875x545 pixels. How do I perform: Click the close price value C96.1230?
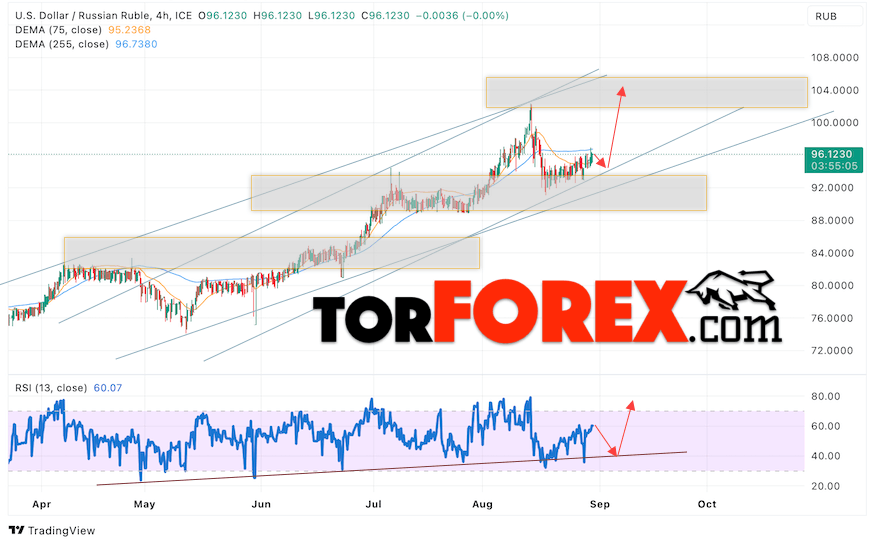385,16
